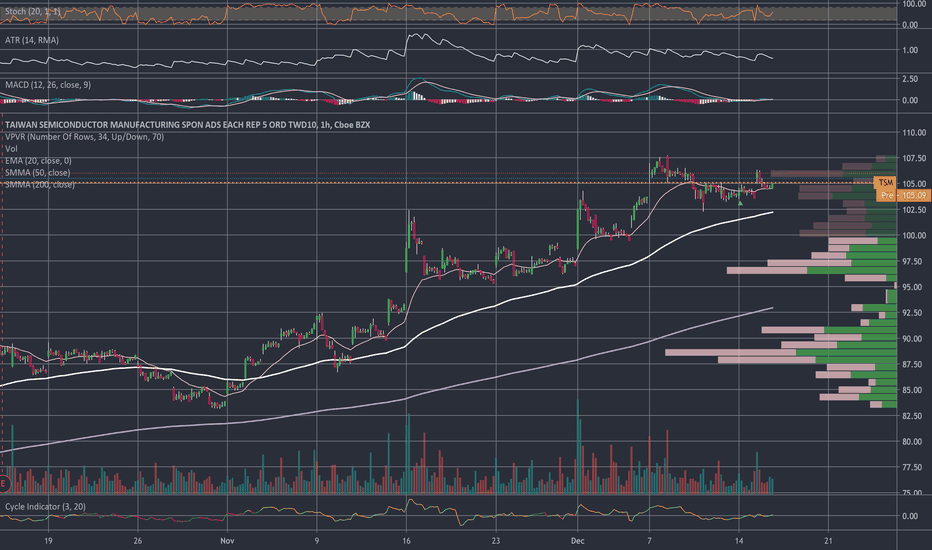Click the 92.50 price axis label
The width and height of the screenshot is (932, 550).
pyautogui.click(x=914, y=313)
